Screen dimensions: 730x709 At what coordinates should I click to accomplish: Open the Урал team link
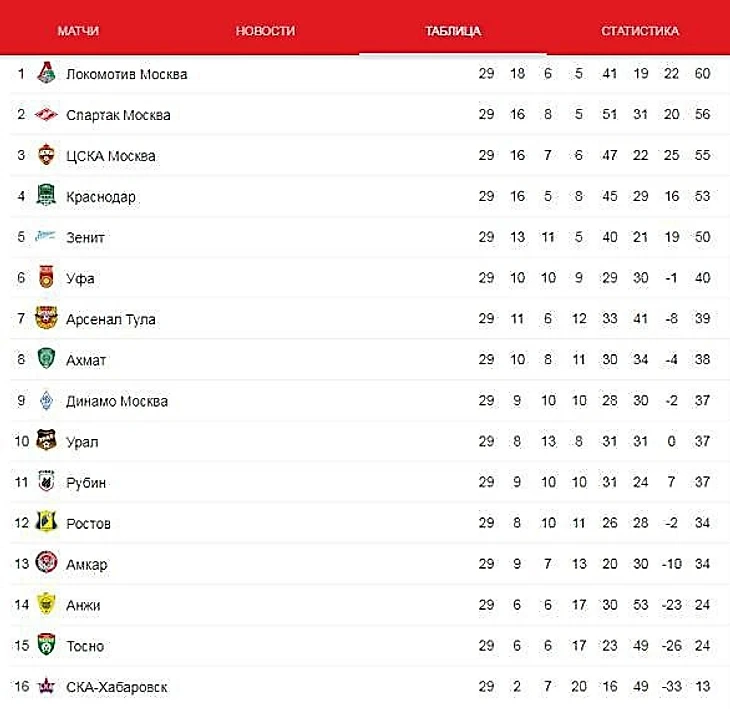[82, 442]
